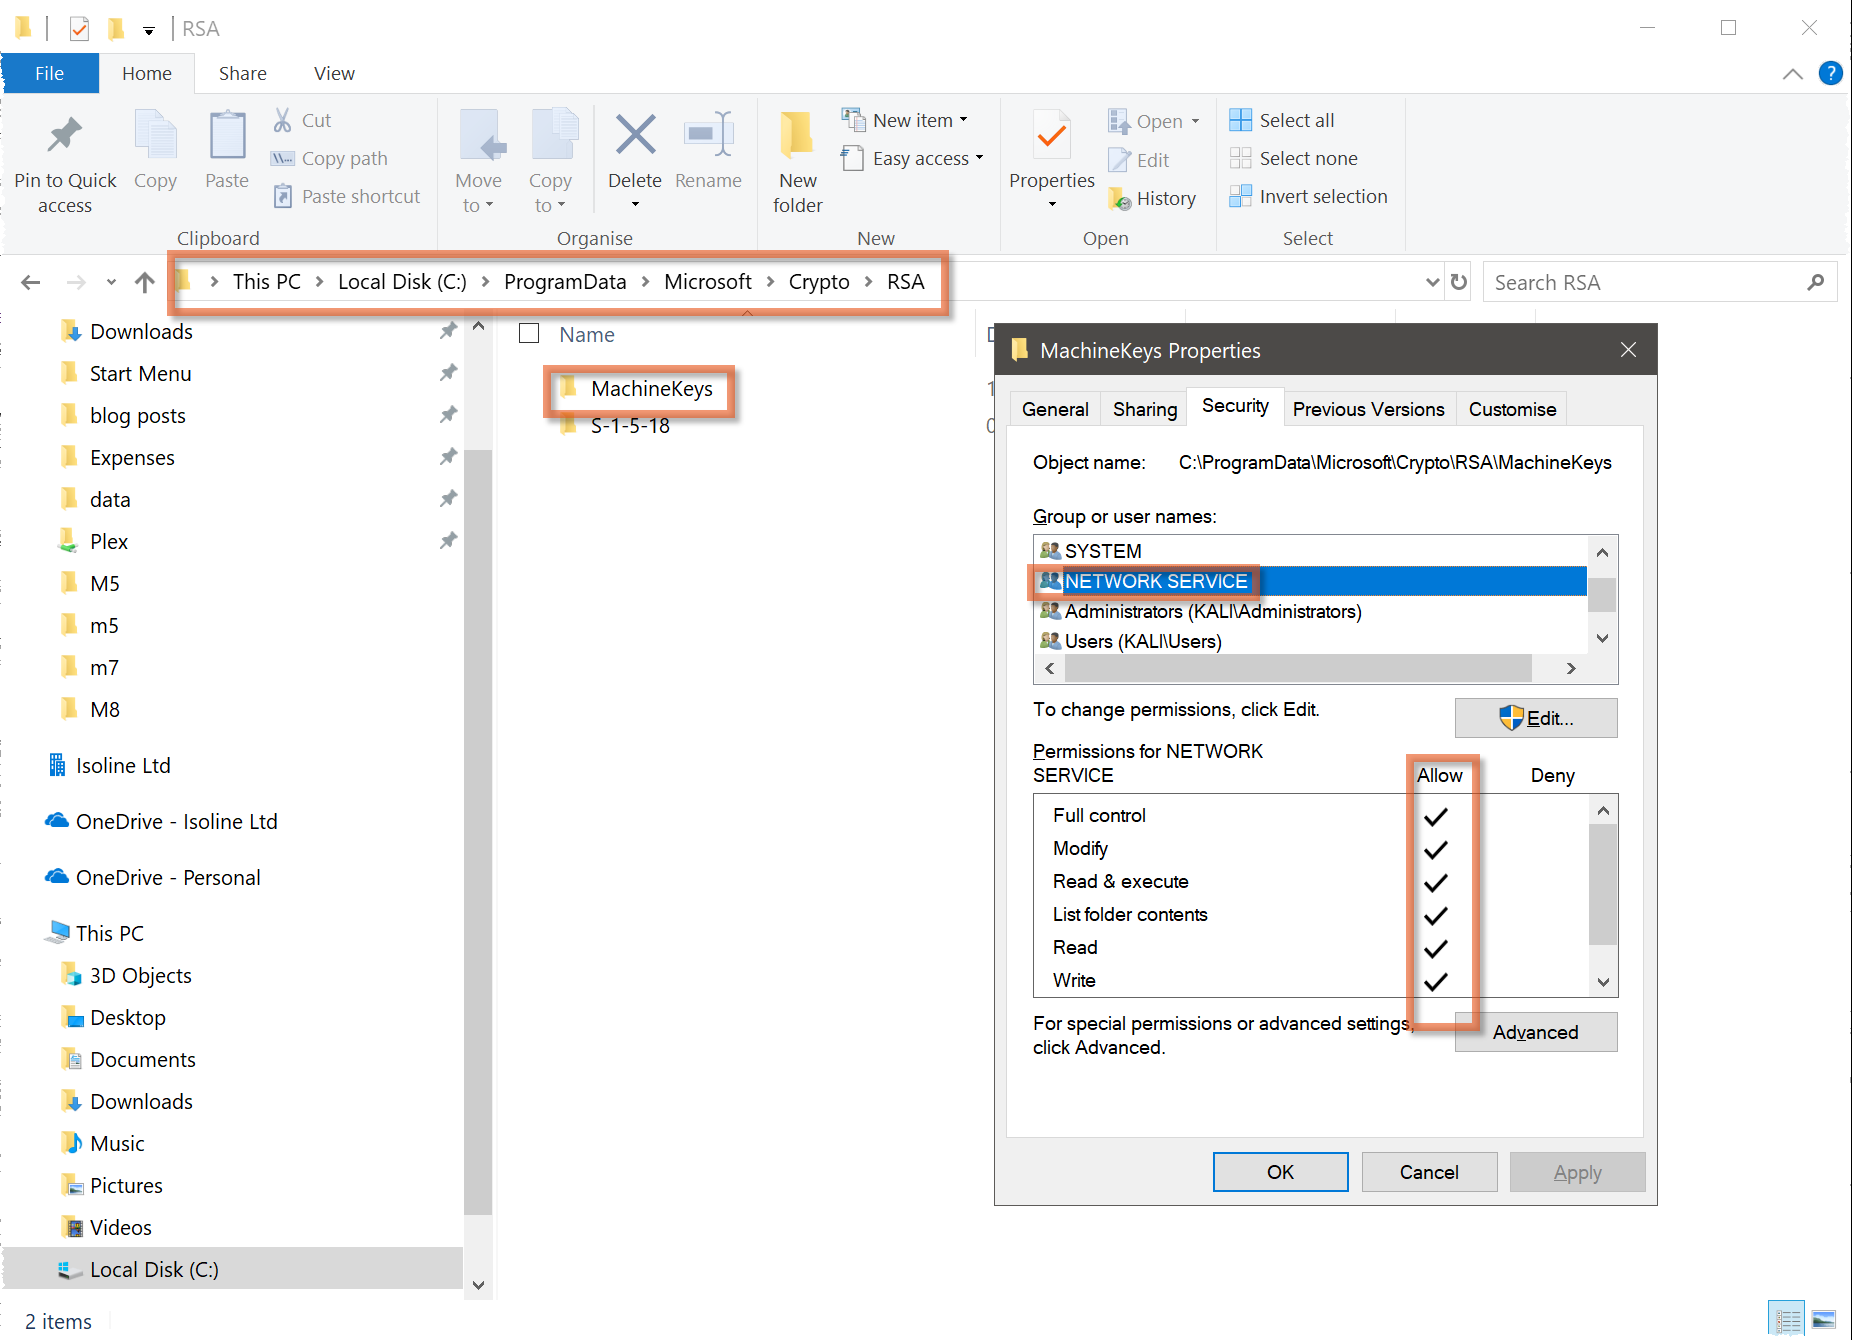Click Invert selection
Screen dimensions: 1852x1340
1308,196
